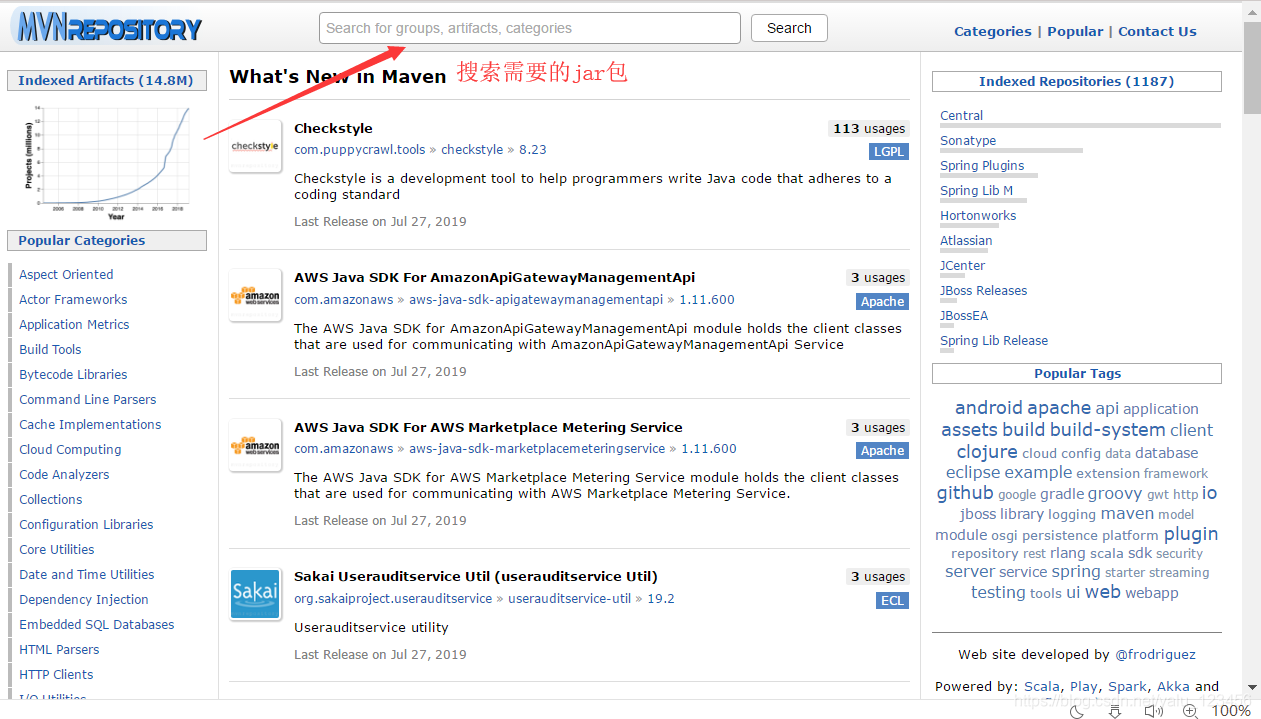Open the Central repository
Screen dimensions: 1261x719
click(961, 115)
